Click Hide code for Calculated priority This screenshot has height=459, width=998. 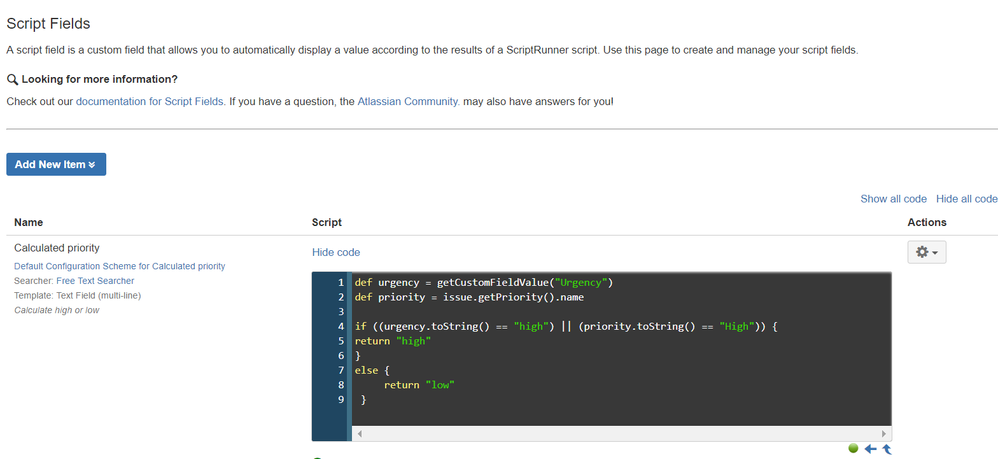point(336,252)
